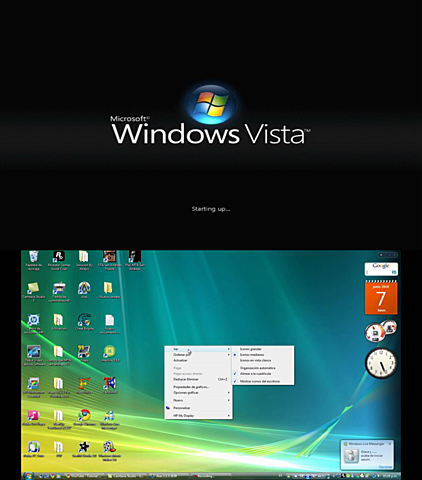Launch the TextAloud shortcut icon
422x480 pixels.
(x=109, y=384)
